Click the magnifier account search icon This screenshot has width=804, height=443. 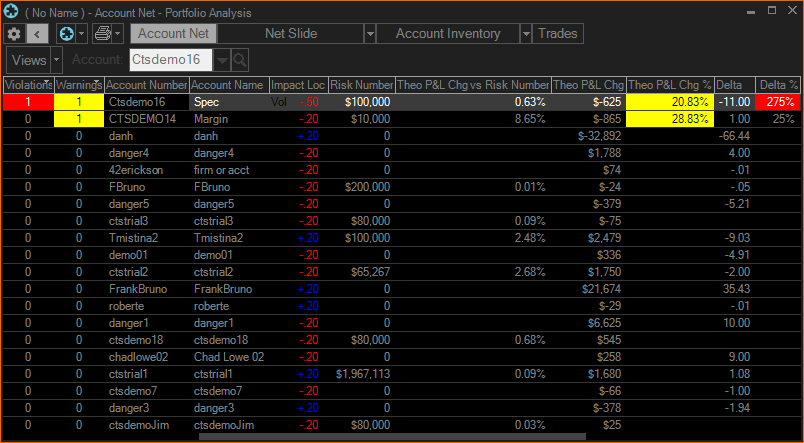click(240, 60)
